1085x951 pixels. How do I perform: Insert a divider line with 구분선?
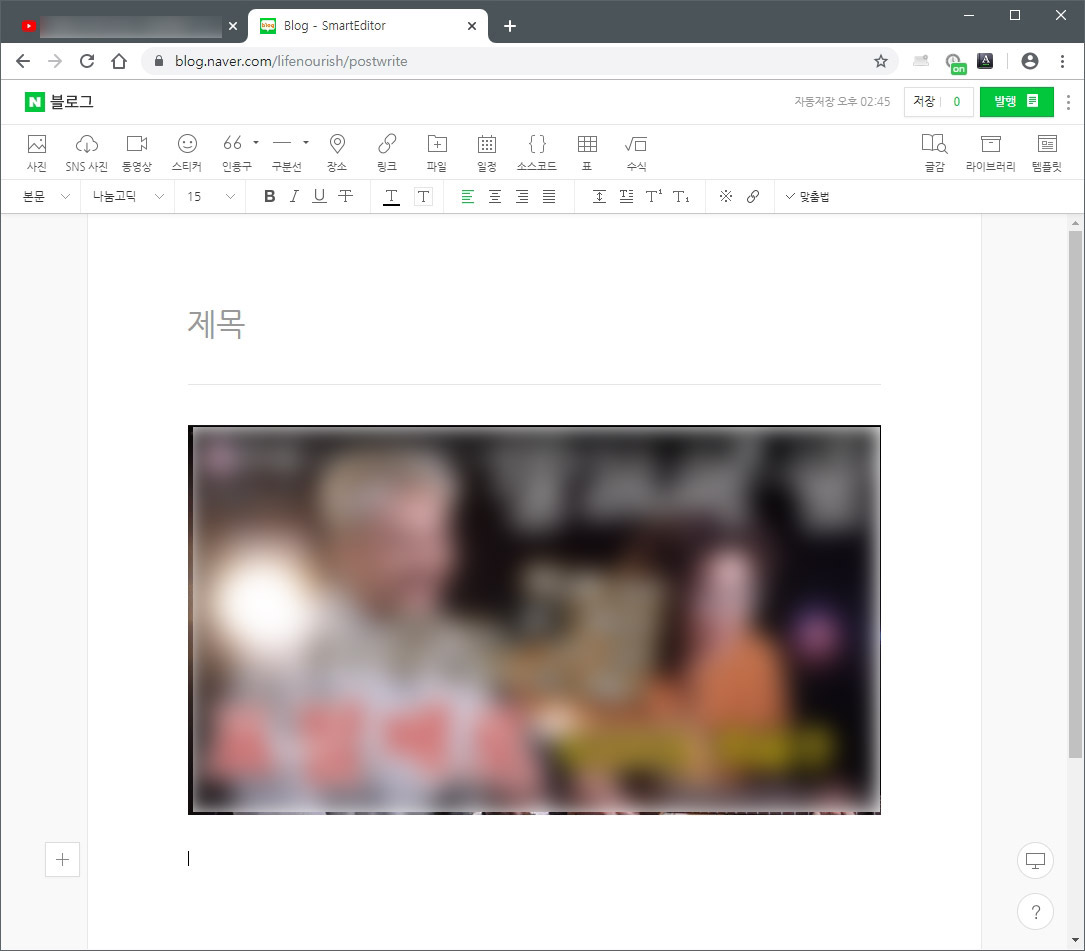[283, 152]
